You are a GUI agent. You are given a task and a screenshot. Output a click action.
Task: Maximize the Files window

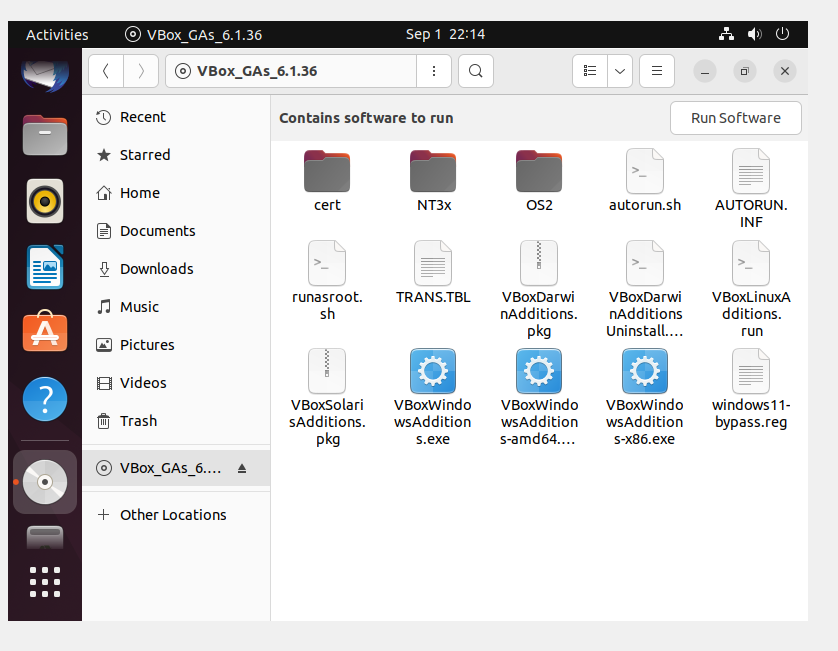click(x=744, y=71)
